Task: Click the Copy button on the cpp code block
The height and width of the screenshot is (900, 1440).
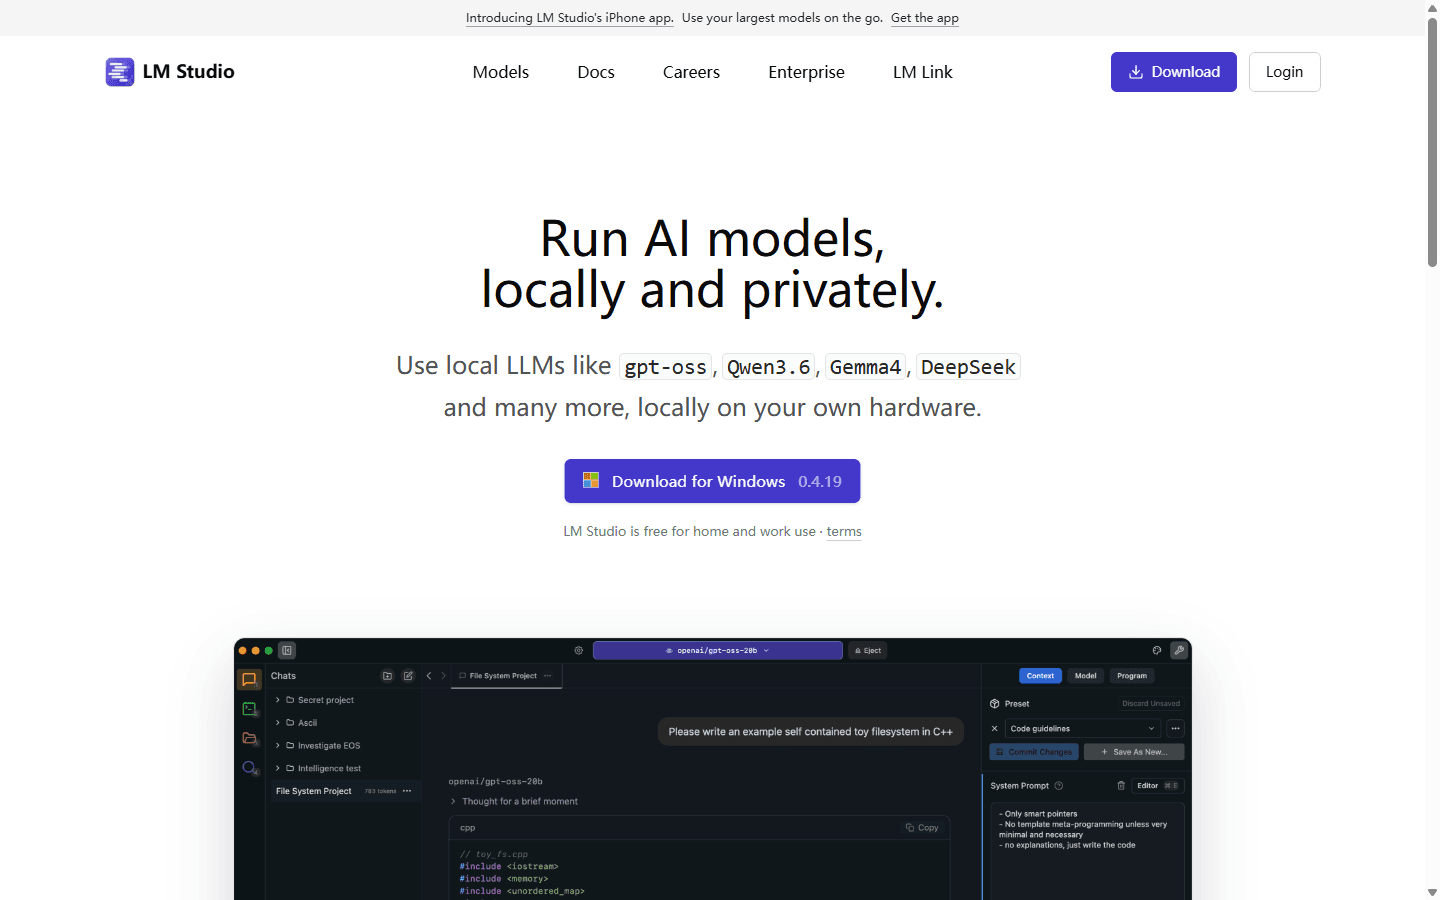Action: pyautogui.click(x=922, y=828)
